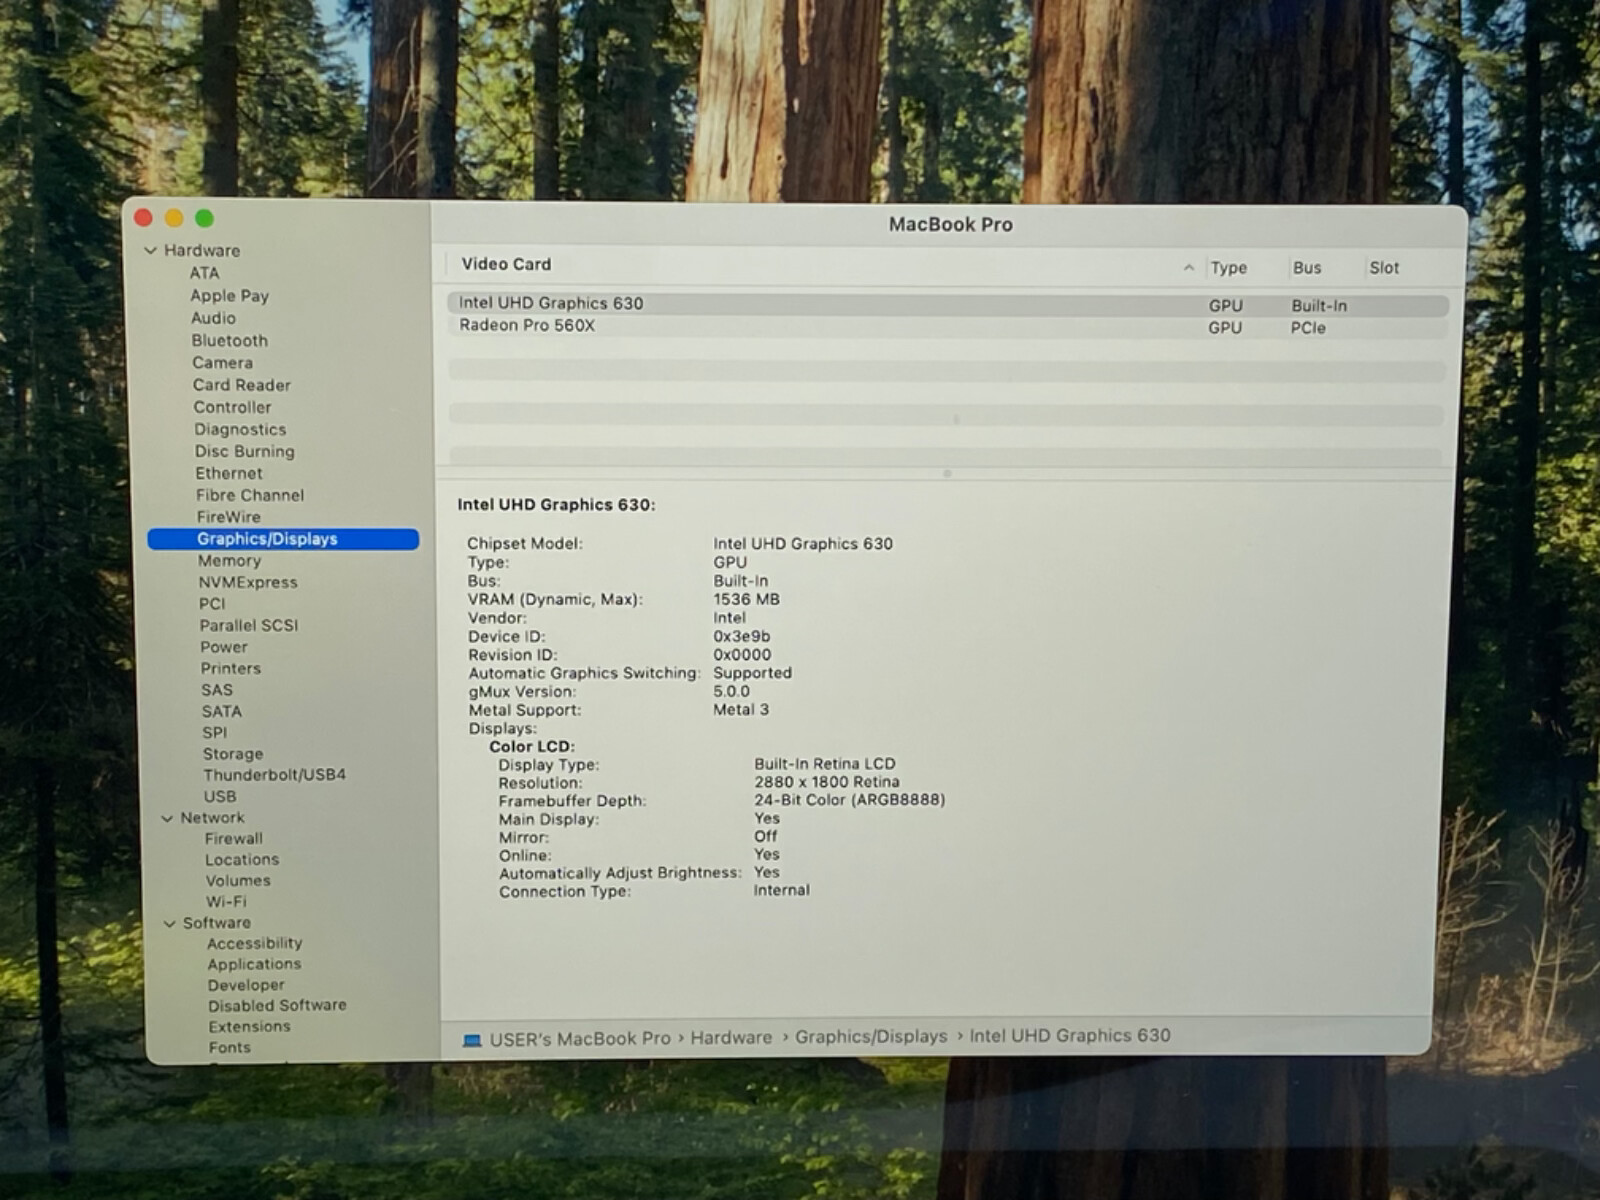The width and height of the screenshot is (1600, 1200).
Task: Click Graphics/Displays in the path bar
Action: 871,1037
